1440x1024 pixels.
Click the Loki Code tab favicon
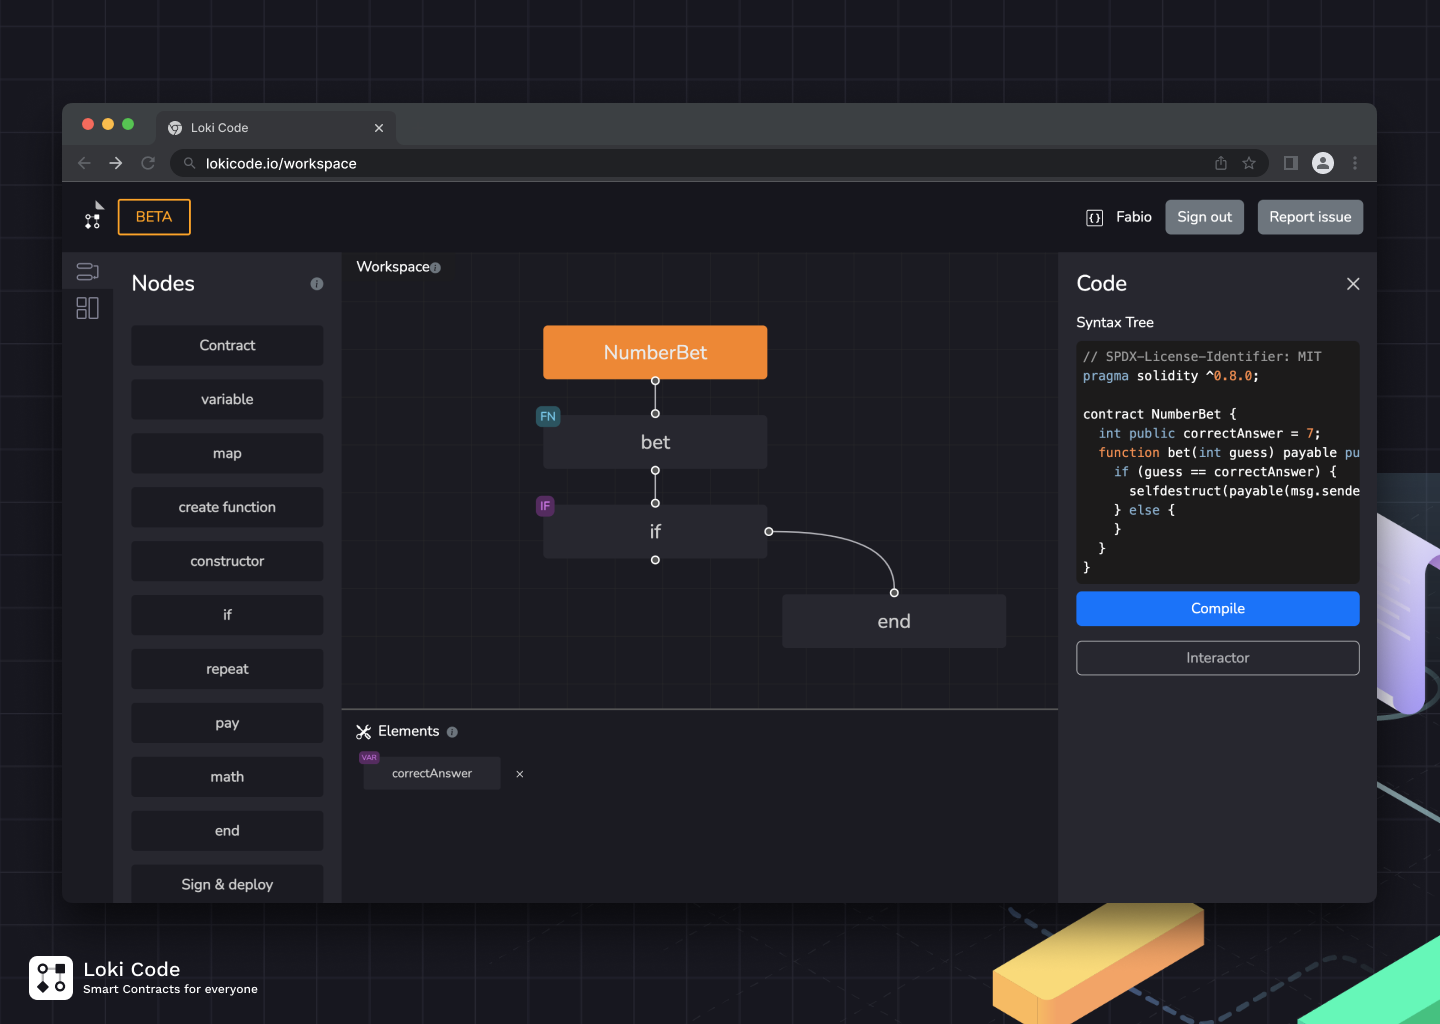[175, 128]
